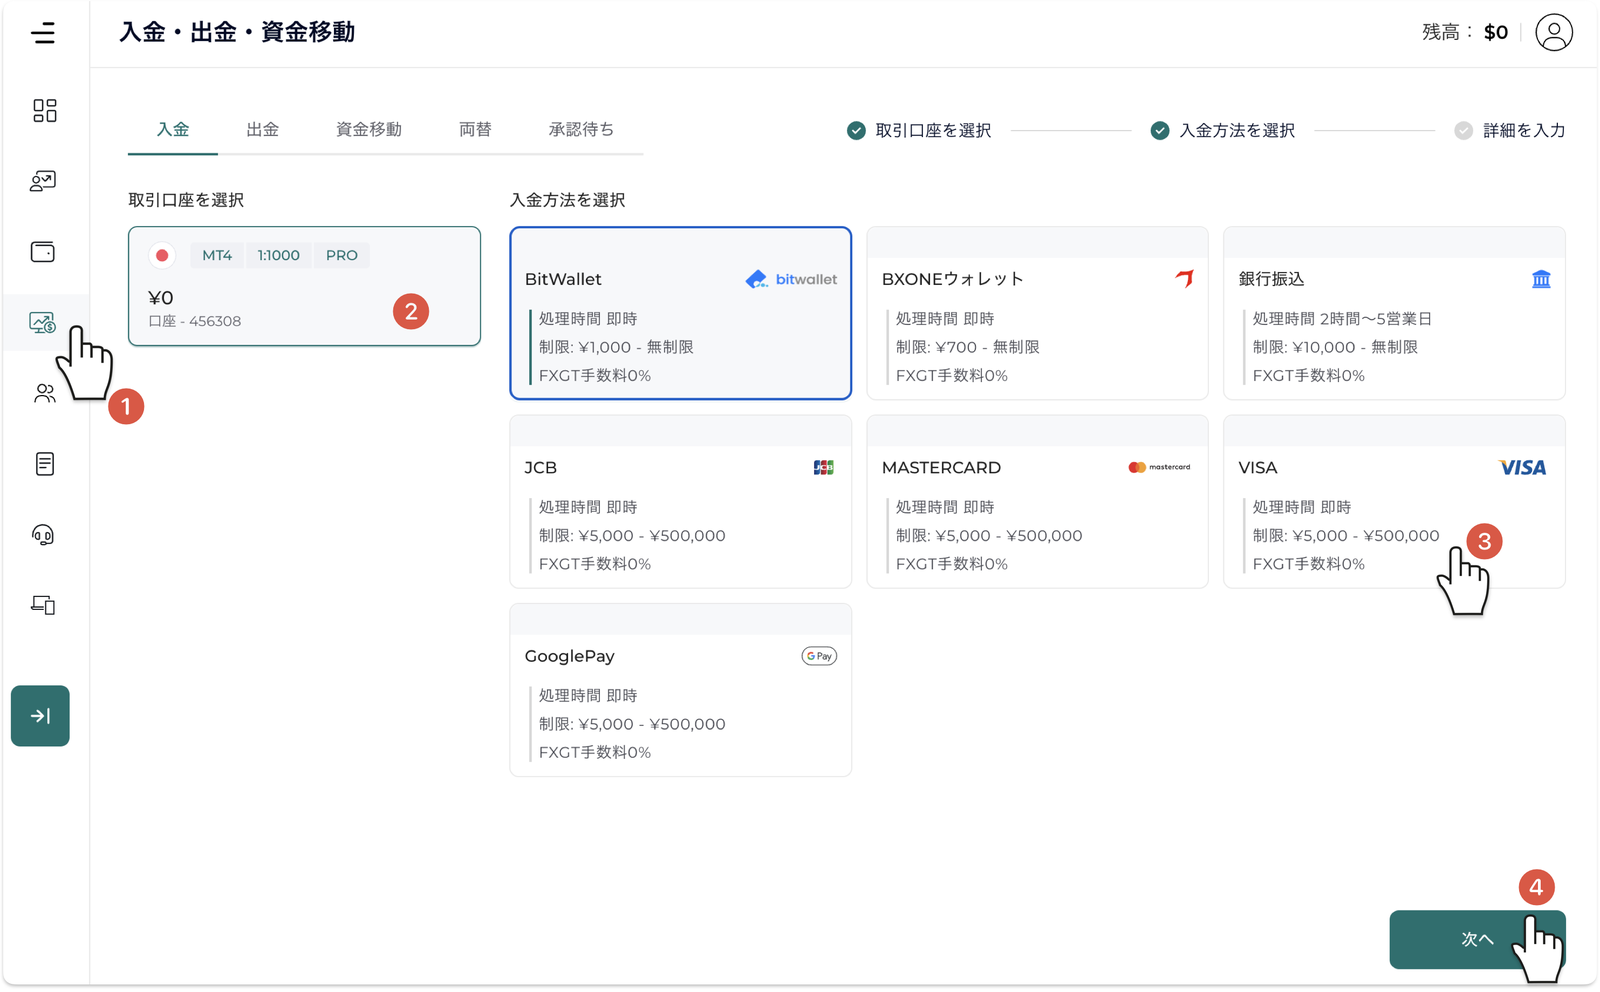This screenshot has width=1600, height=992.
Task: Choose BitWallet deposit method card
Action: (680, 313)
